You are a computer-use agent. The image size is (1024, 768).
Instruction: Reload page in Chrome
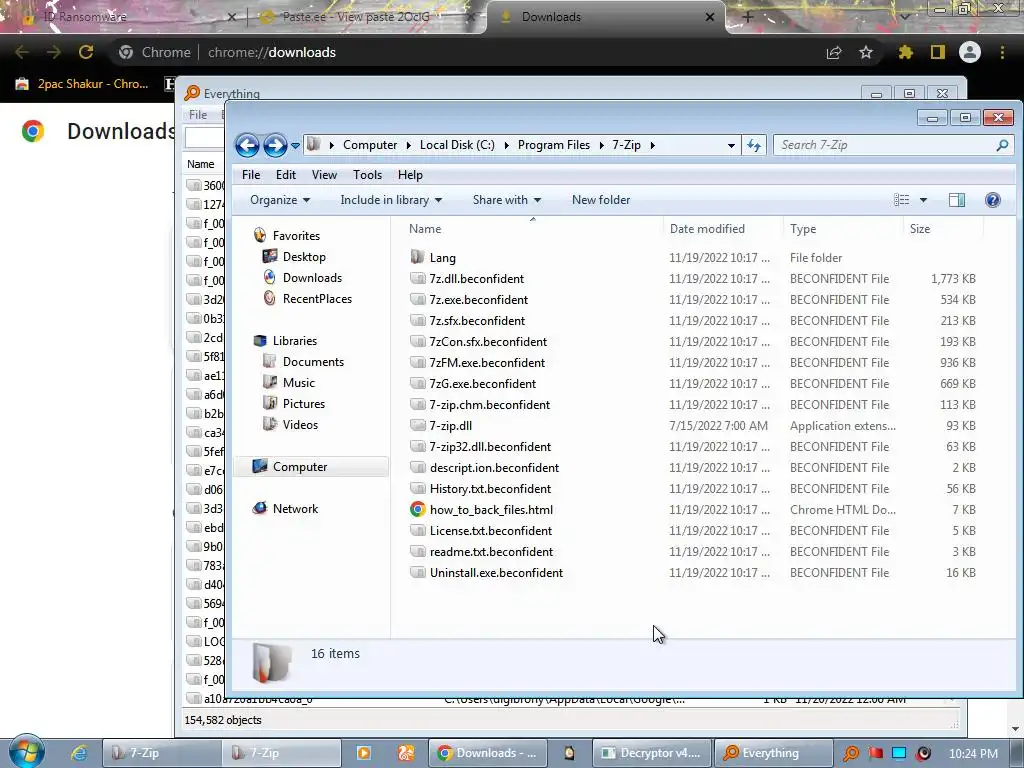[x=86, y=52]
